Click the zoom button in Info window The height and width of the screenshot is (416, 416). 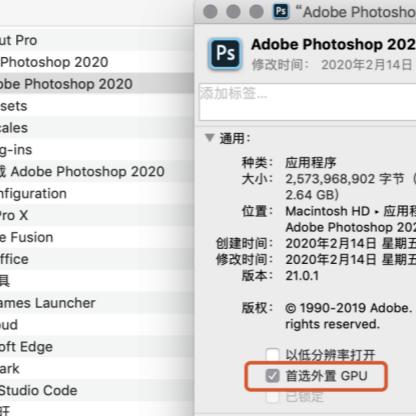256,12
